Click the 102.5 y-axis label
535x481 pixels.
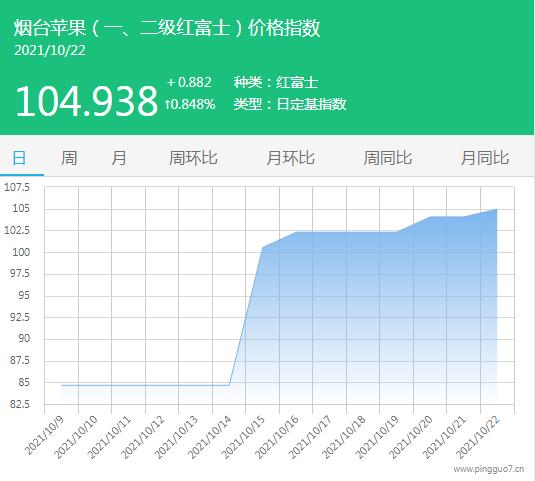(x=17, y=230)
